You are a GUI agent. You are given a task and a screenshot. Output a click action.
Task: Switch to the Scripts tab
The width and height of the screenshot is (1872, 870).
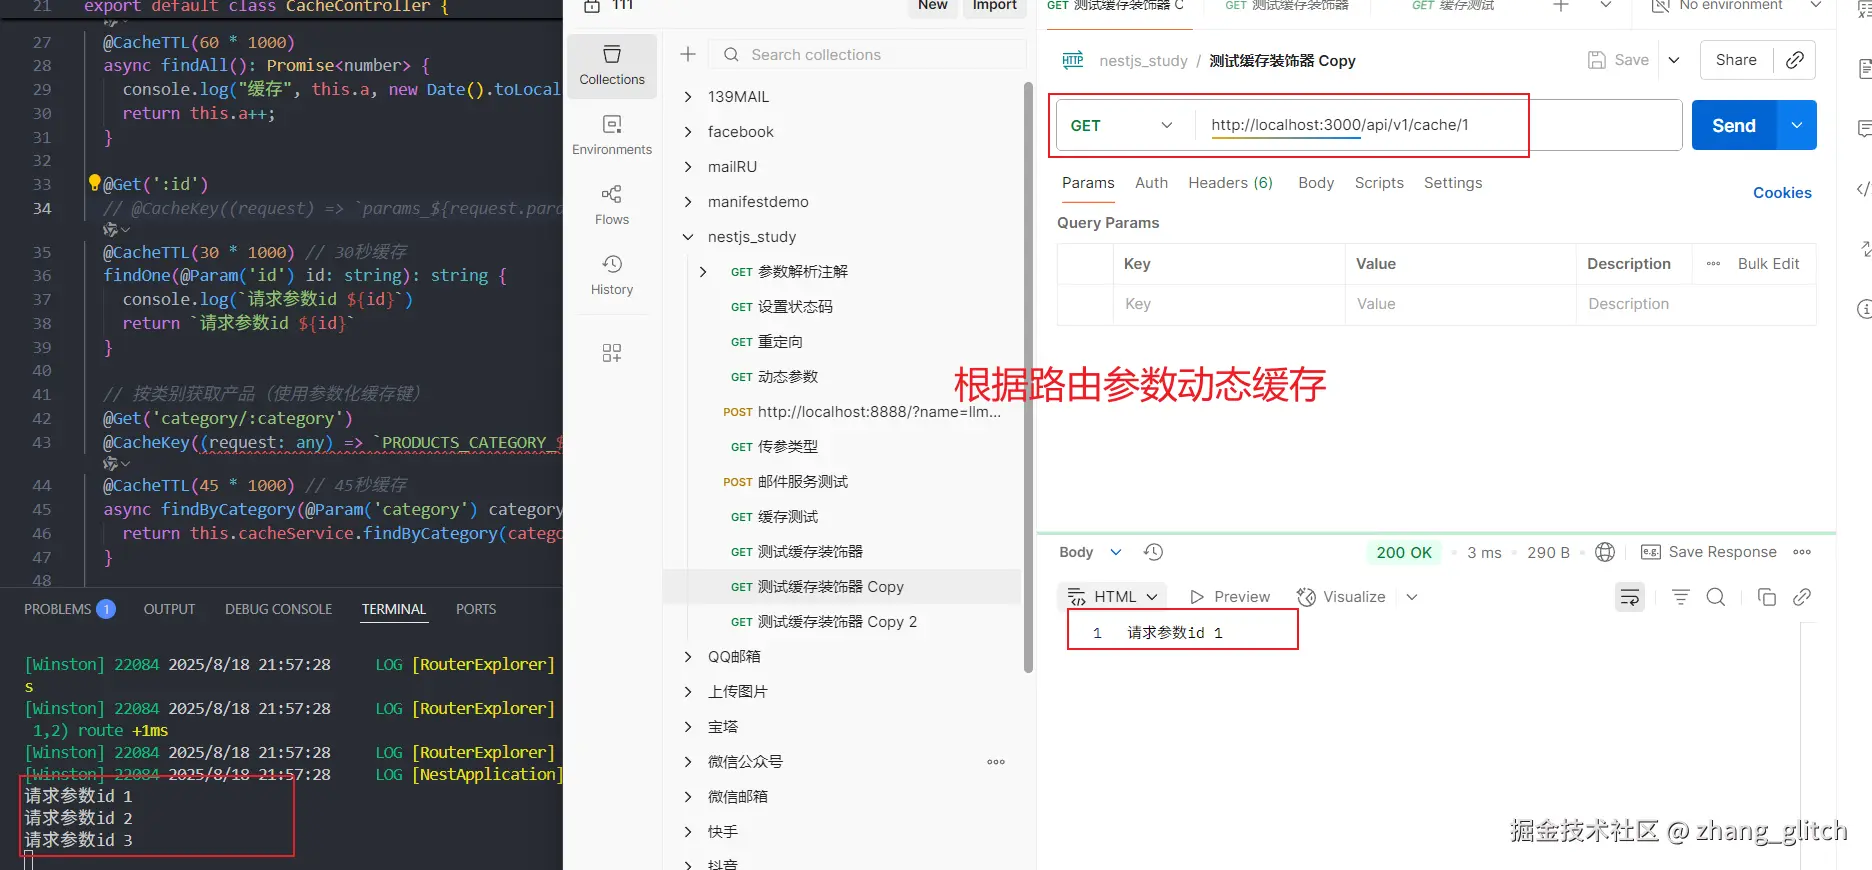(1379, 183)
